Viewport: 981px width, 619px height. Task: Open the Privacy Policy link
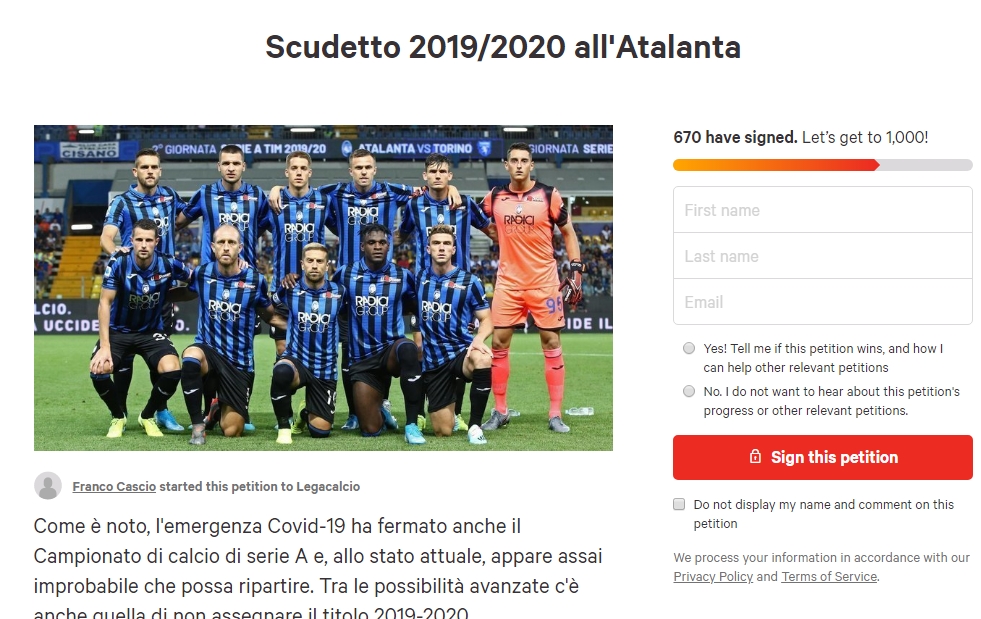pyautogui.click(x=713, y=576)
